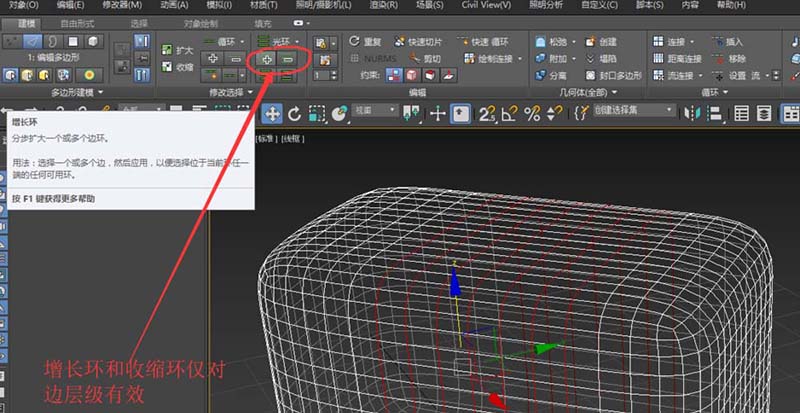This screenshot has width=800, height=413.
Task: Click the 距离连接 (Distance Connect) button
Action: (678, 59)
